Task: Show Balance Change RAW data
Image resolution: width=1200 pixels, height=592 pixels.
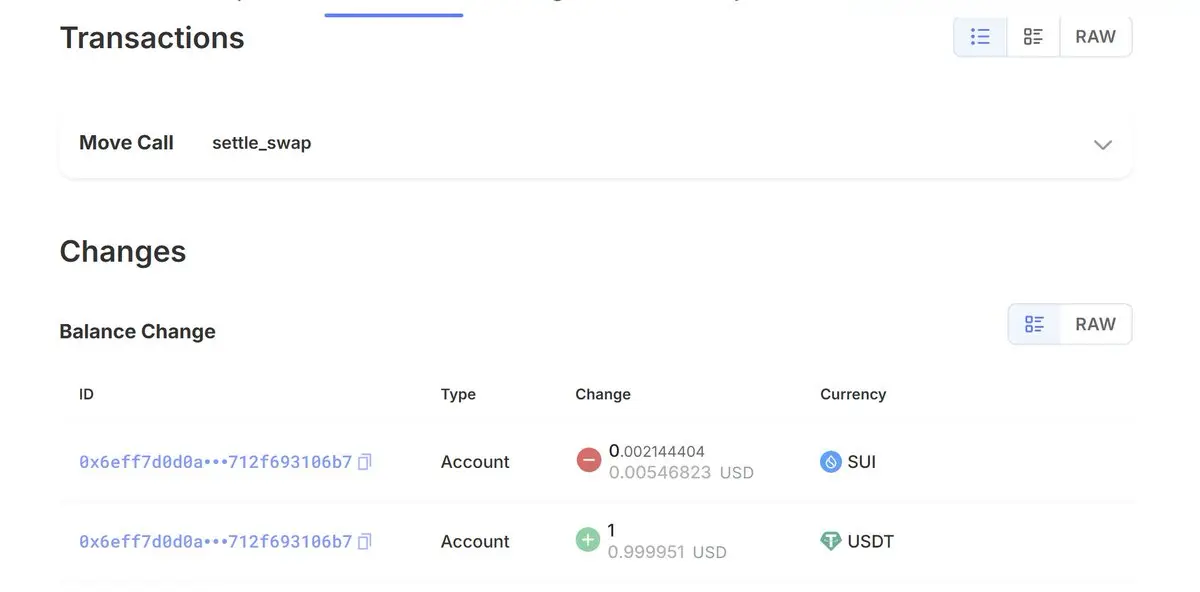Action: 1095,324
